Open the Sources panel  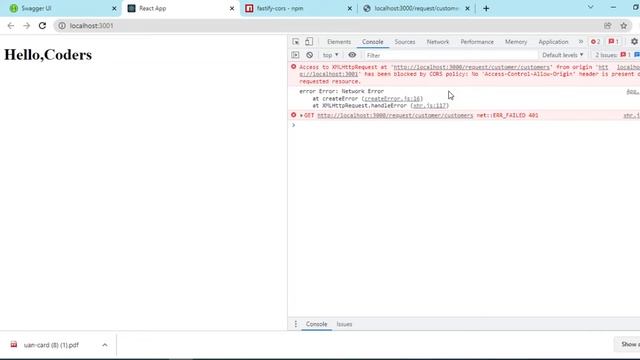tap(405, 42)
